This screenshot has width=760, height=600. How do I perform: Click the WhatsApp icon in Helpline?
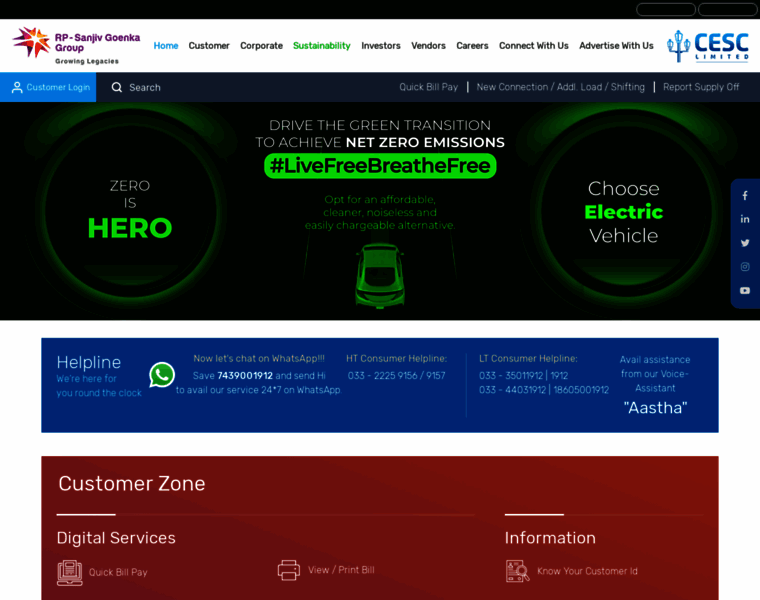click(162, 375)
